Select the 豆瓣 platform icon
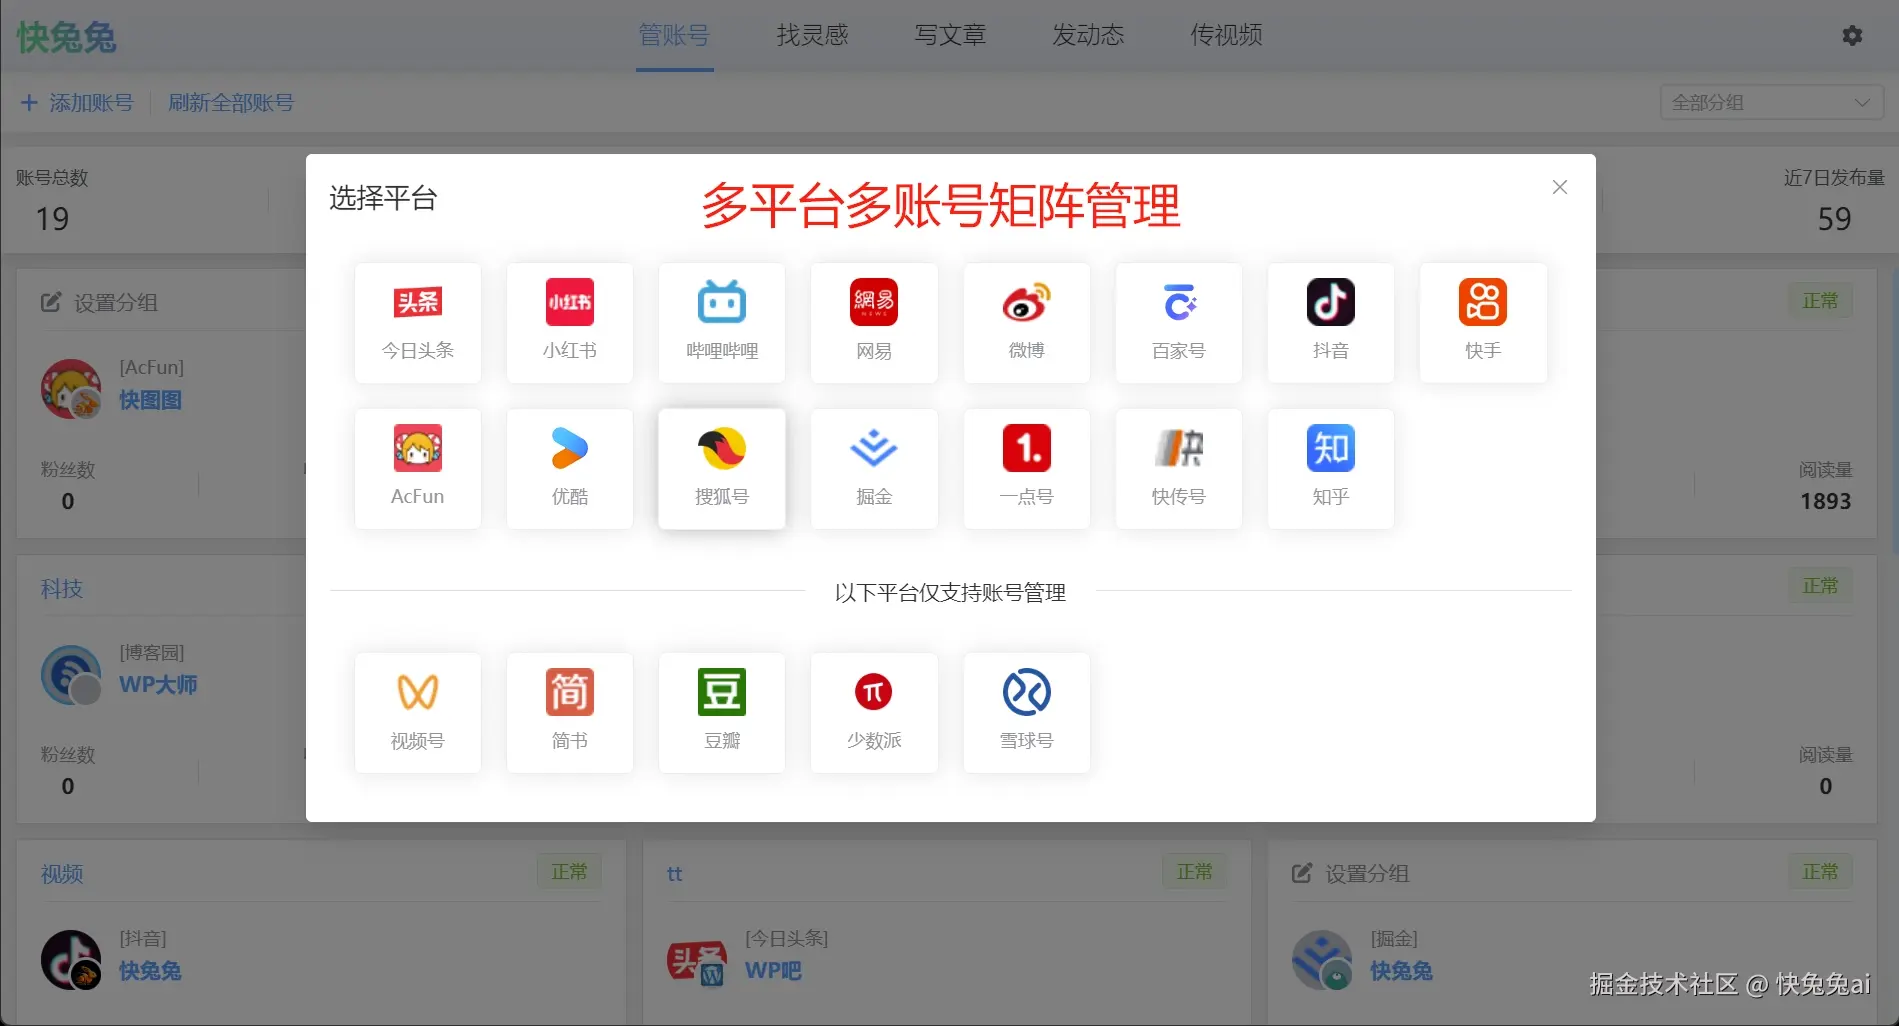1899x1026 pixels. [721, 712]
